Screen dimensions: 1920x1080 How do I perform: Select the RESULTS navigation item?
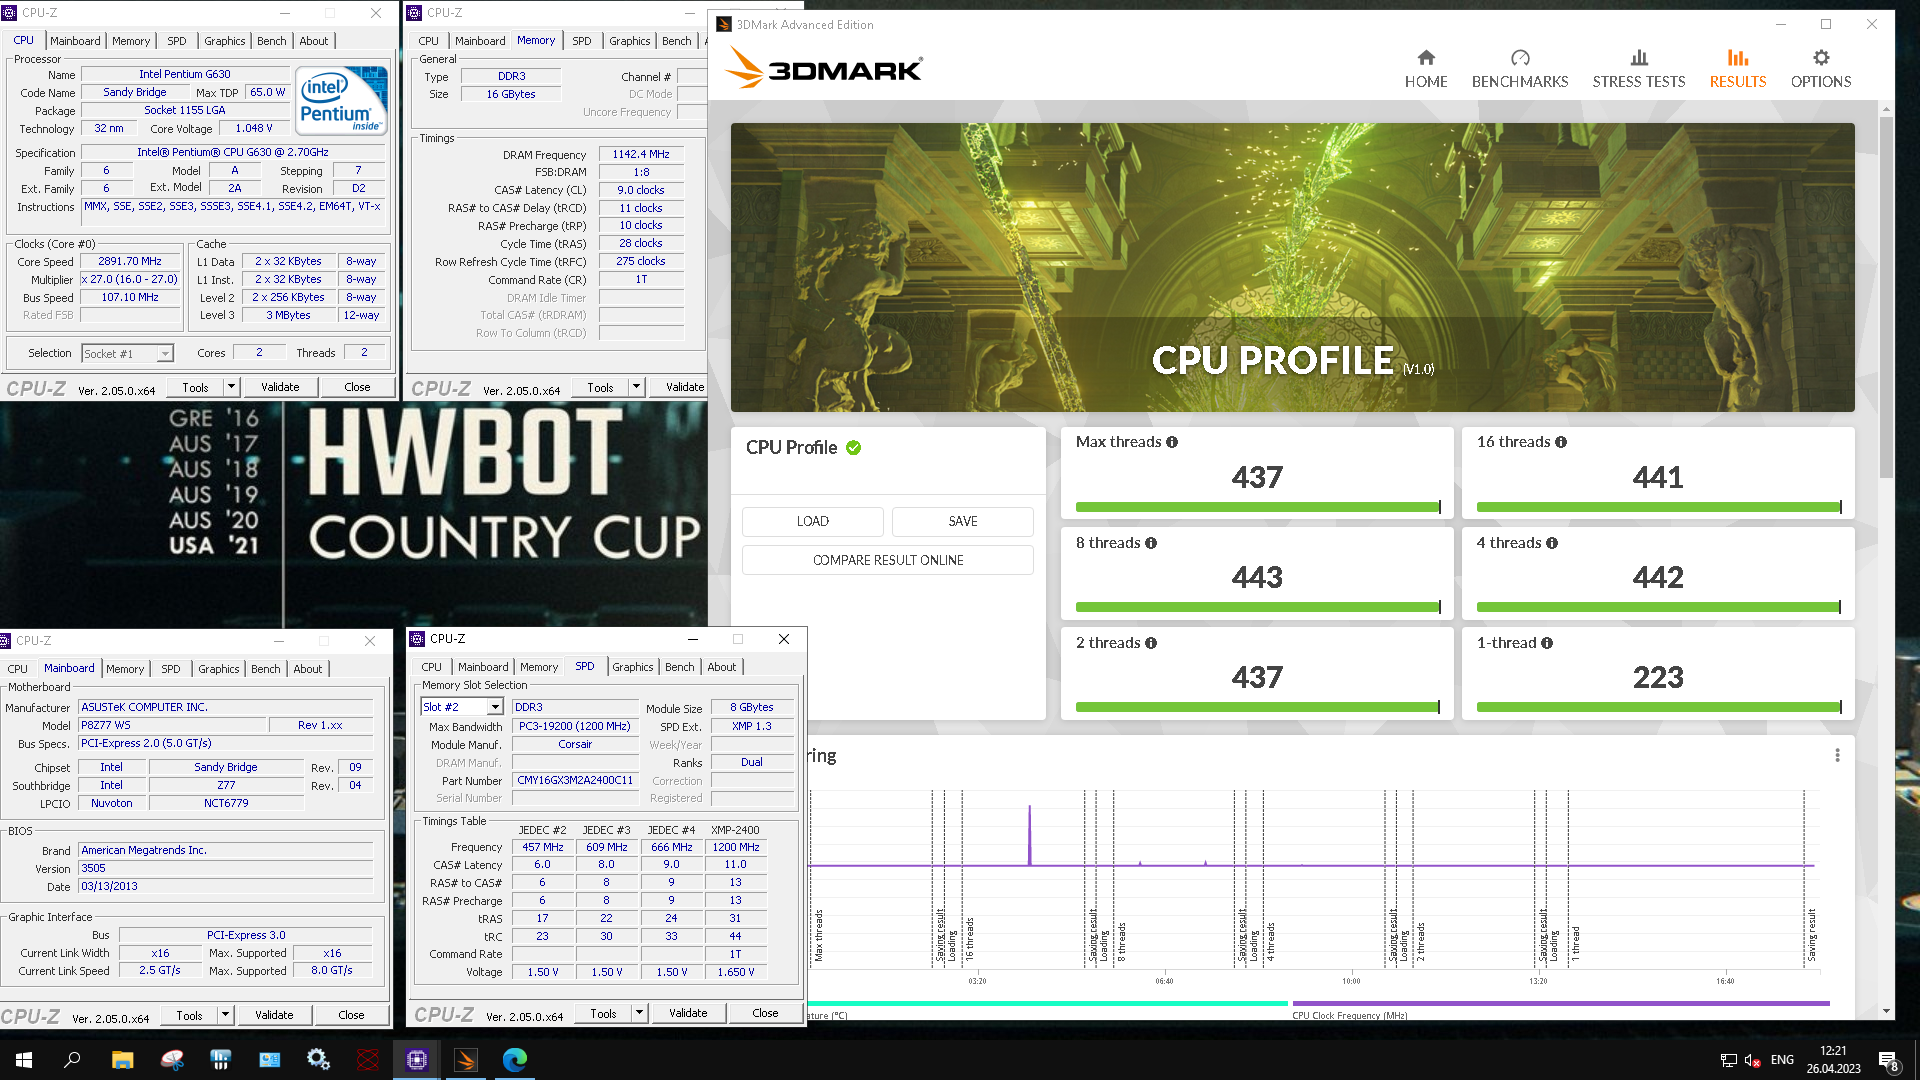[1738, 69]
